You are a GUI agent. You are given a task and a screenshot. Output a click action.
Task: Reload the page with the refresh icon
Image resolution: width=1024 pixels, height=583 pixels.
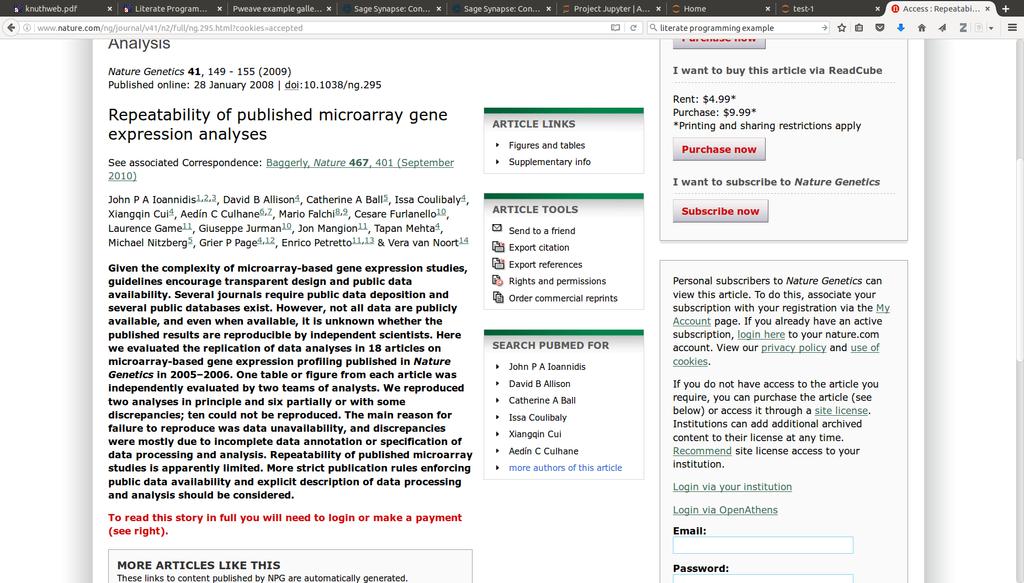[633, 28]
